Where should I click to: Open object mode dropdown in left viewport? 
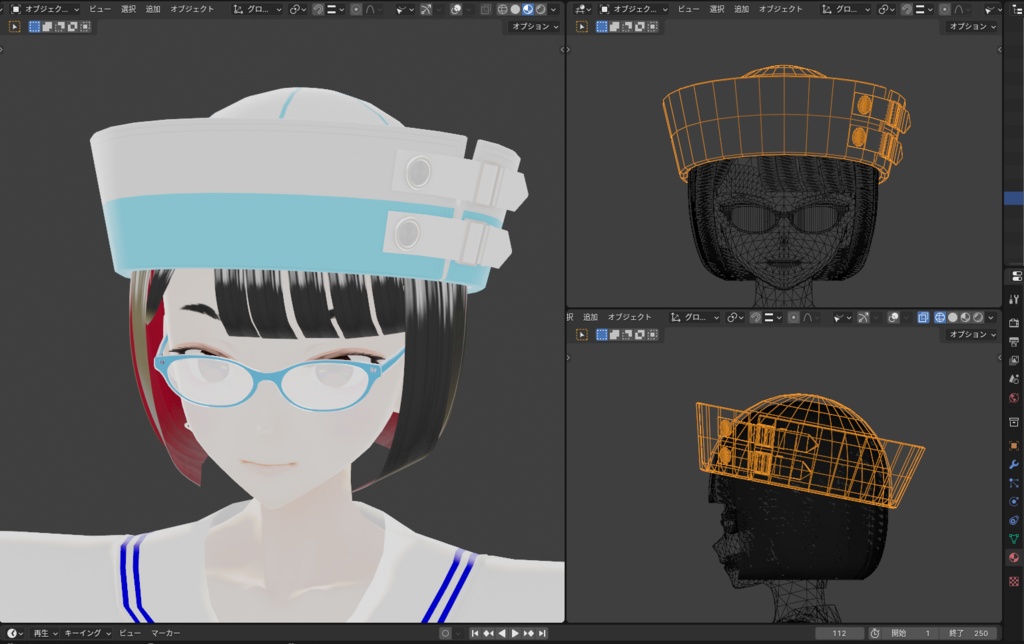pos(44,9)
